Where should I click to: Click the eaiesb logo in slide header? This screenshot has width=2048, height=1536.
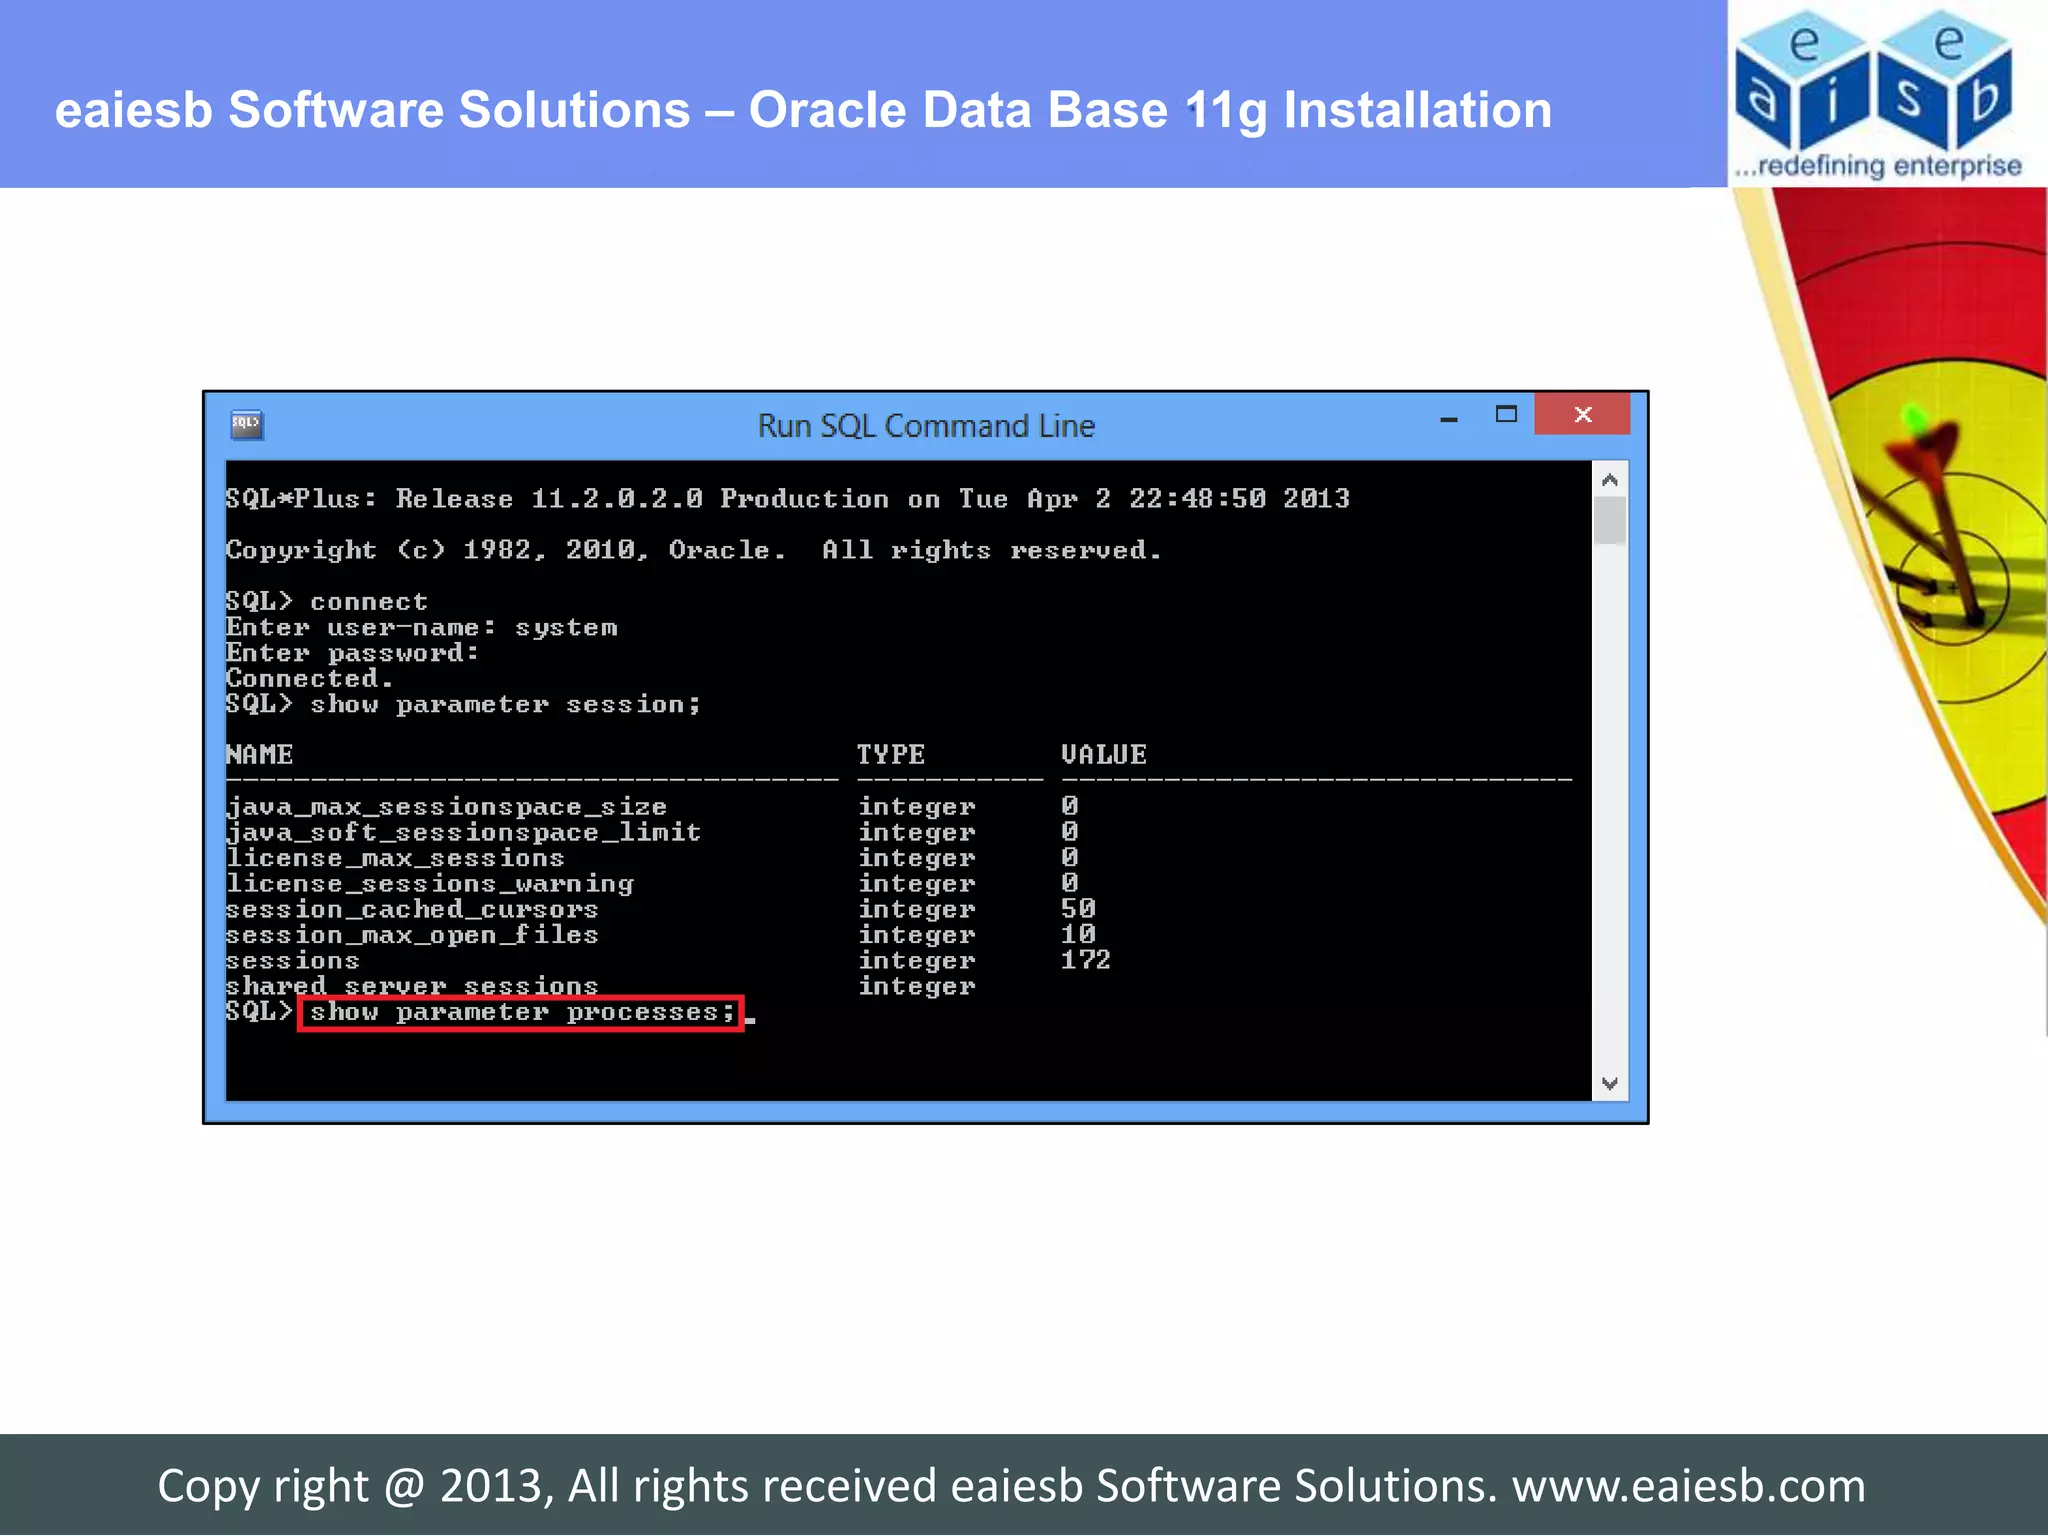click(1878, 93)
